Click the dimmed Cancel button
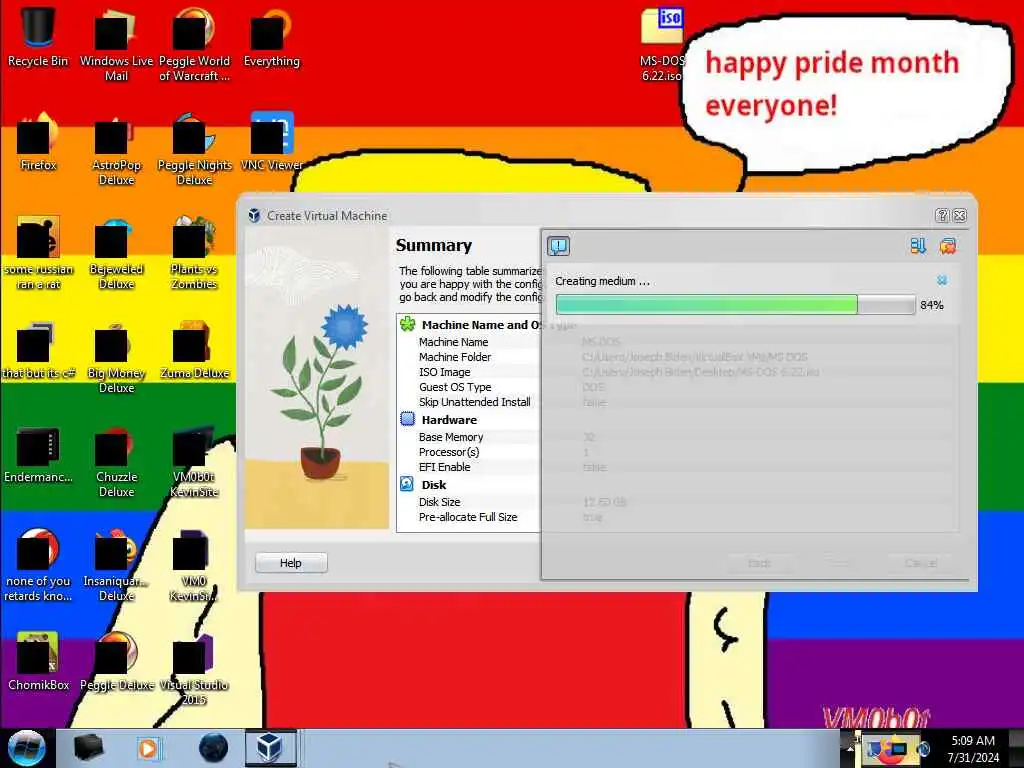The width and height of the screenshot is (1024, 768). [921, 563]
